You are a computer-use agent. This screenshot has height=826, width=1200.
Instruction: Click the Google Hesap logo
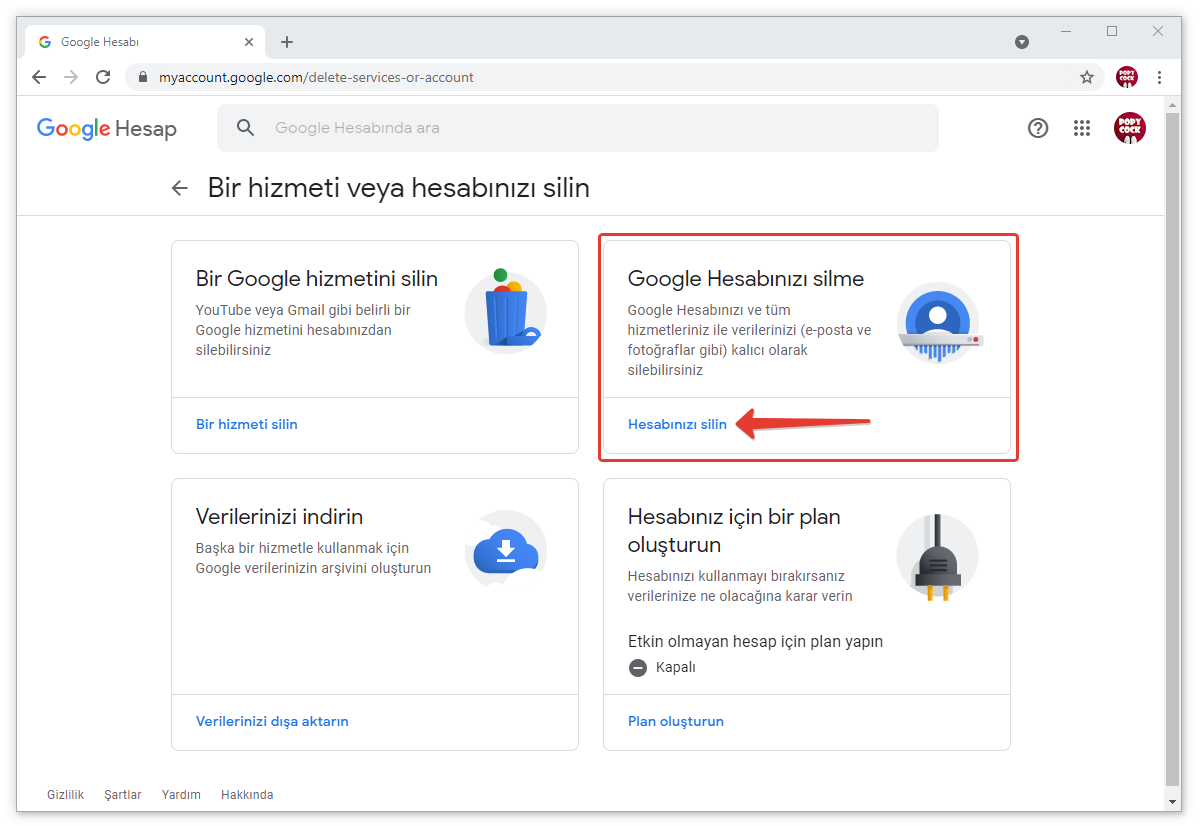point(107,128)
